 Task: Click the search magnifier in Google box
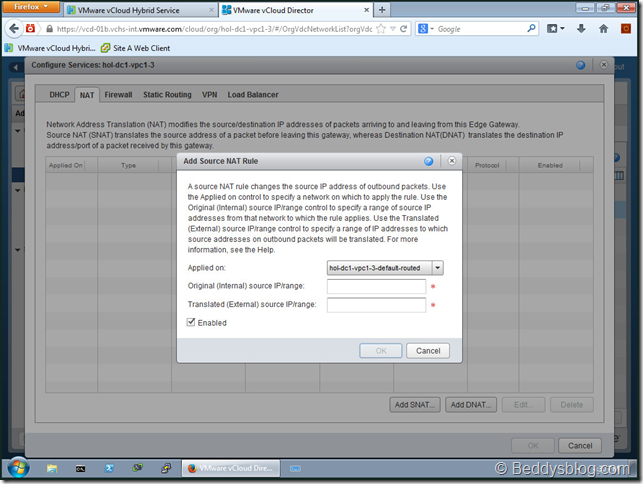[x=531, y=28]
